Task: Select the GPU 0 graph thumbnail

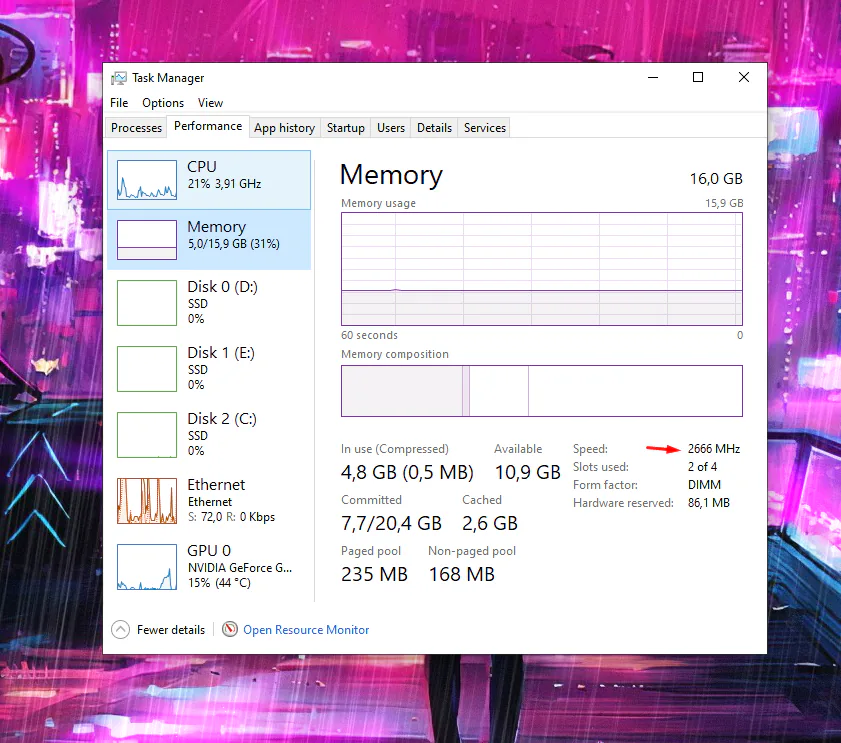Action: [147, 567]
